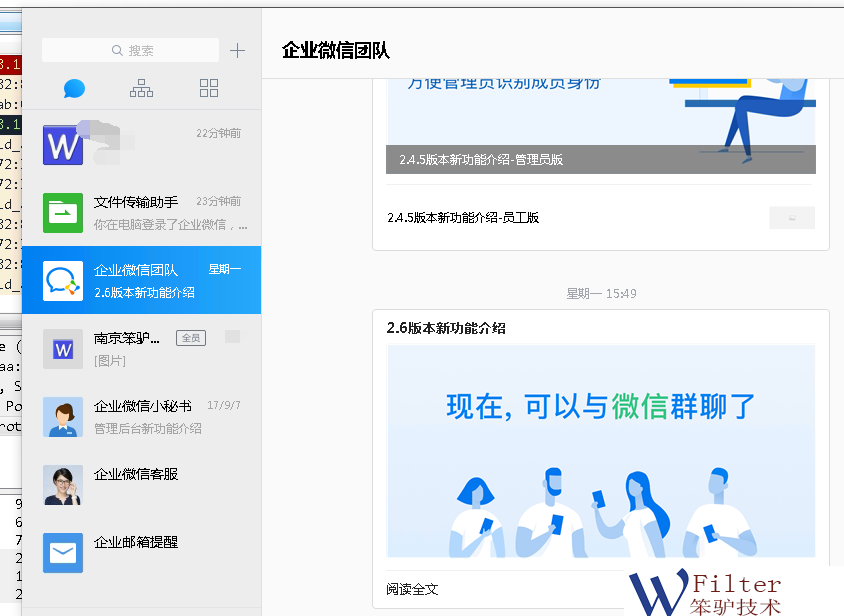Open the chat messages tab icon
This screenshot has height=616, width=844.
[74, 89]
